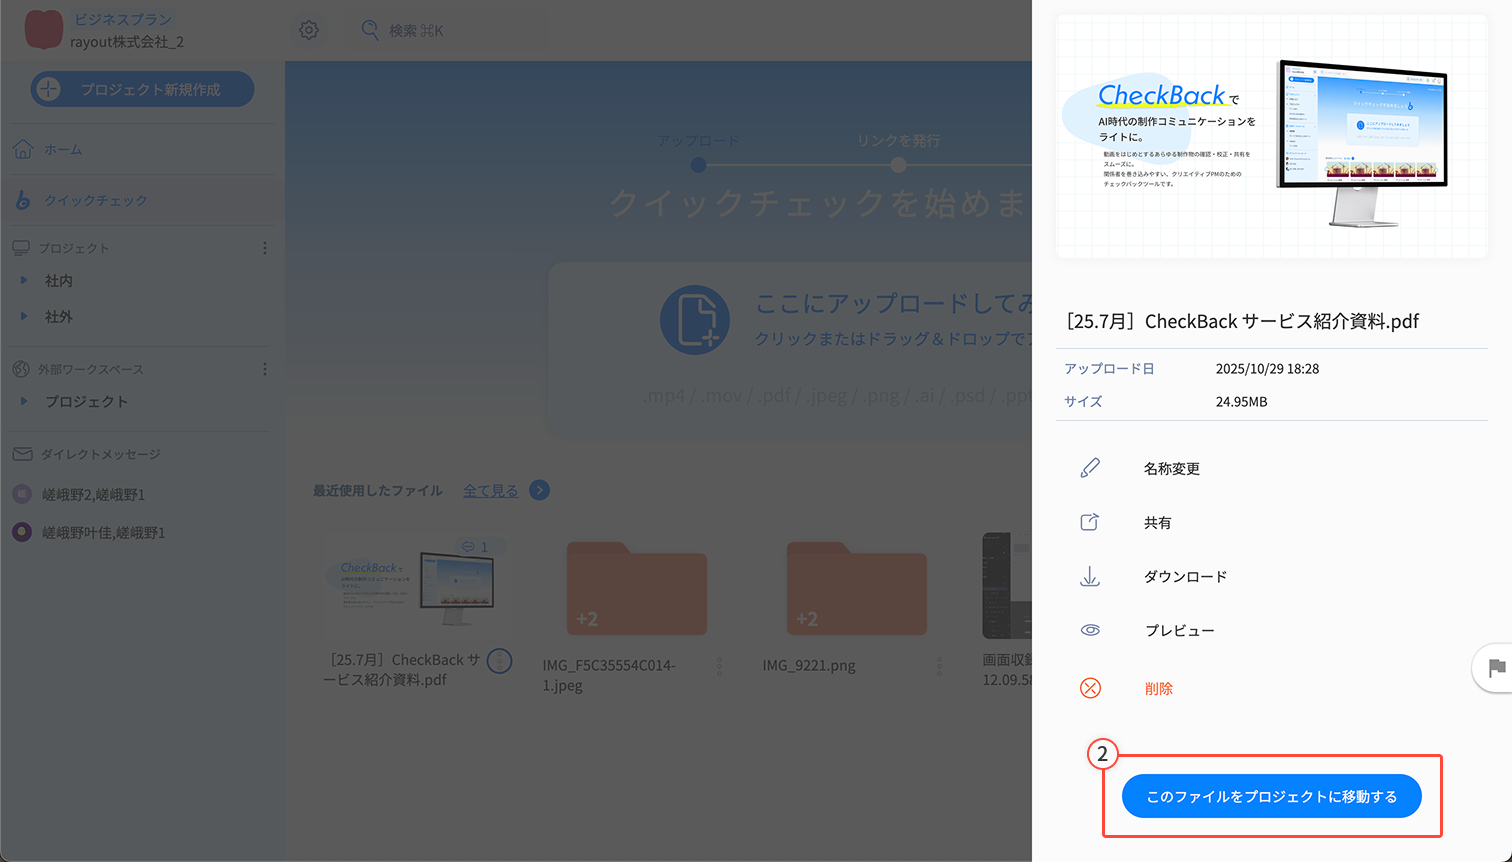Open the 外部ワークスペース section three-dot menu
The height and width of the screenshot is (862, 1512).
point(265,369)
